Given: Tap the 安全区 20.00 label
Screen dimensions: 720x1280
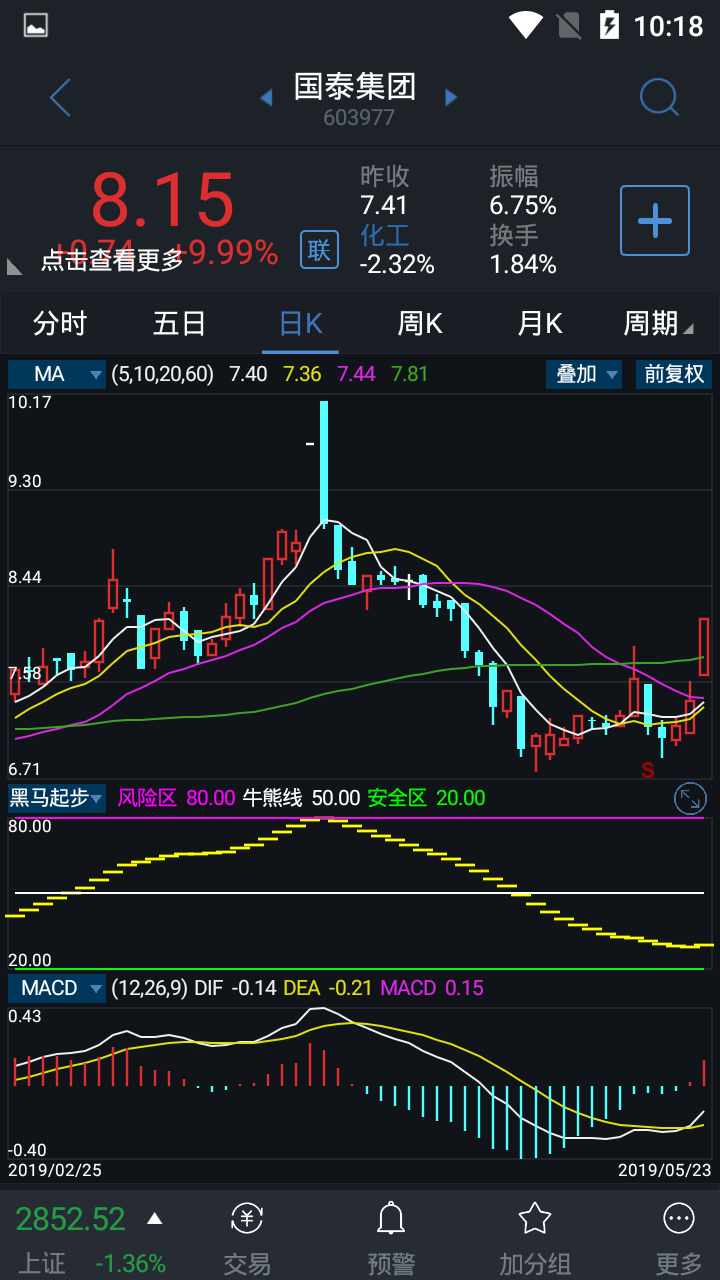Looking at the screenshot, I should [x=426, y=798].
